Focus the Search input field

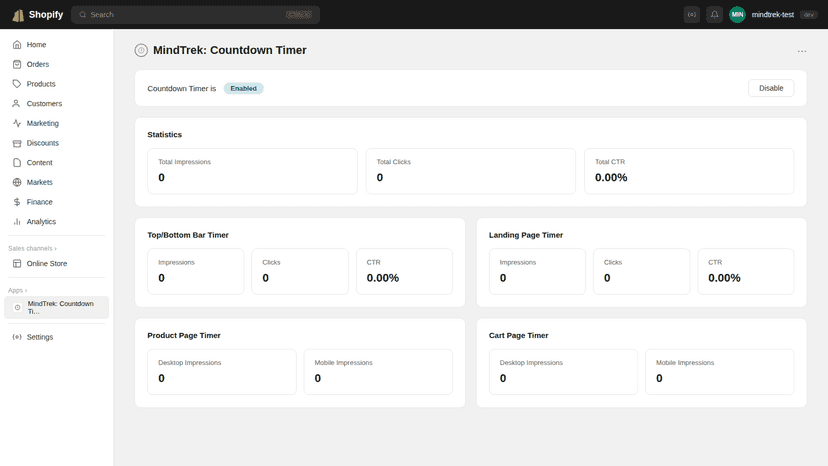195,15
